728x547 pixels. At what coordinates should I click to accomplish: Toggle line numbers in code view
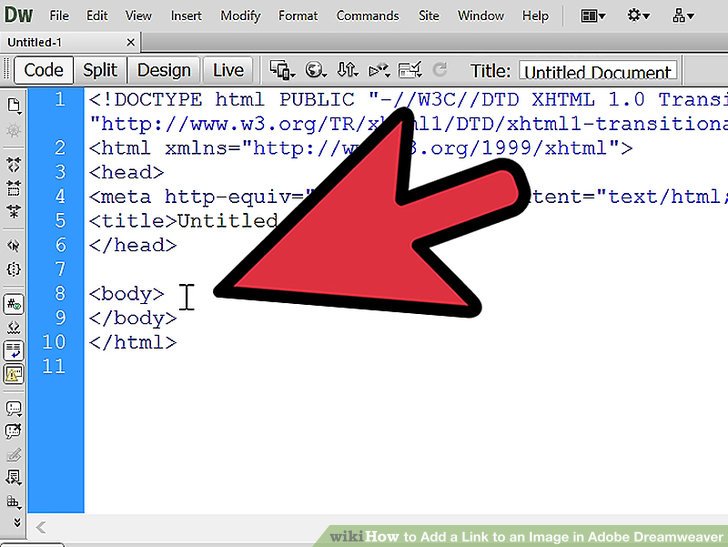(14, 303)
